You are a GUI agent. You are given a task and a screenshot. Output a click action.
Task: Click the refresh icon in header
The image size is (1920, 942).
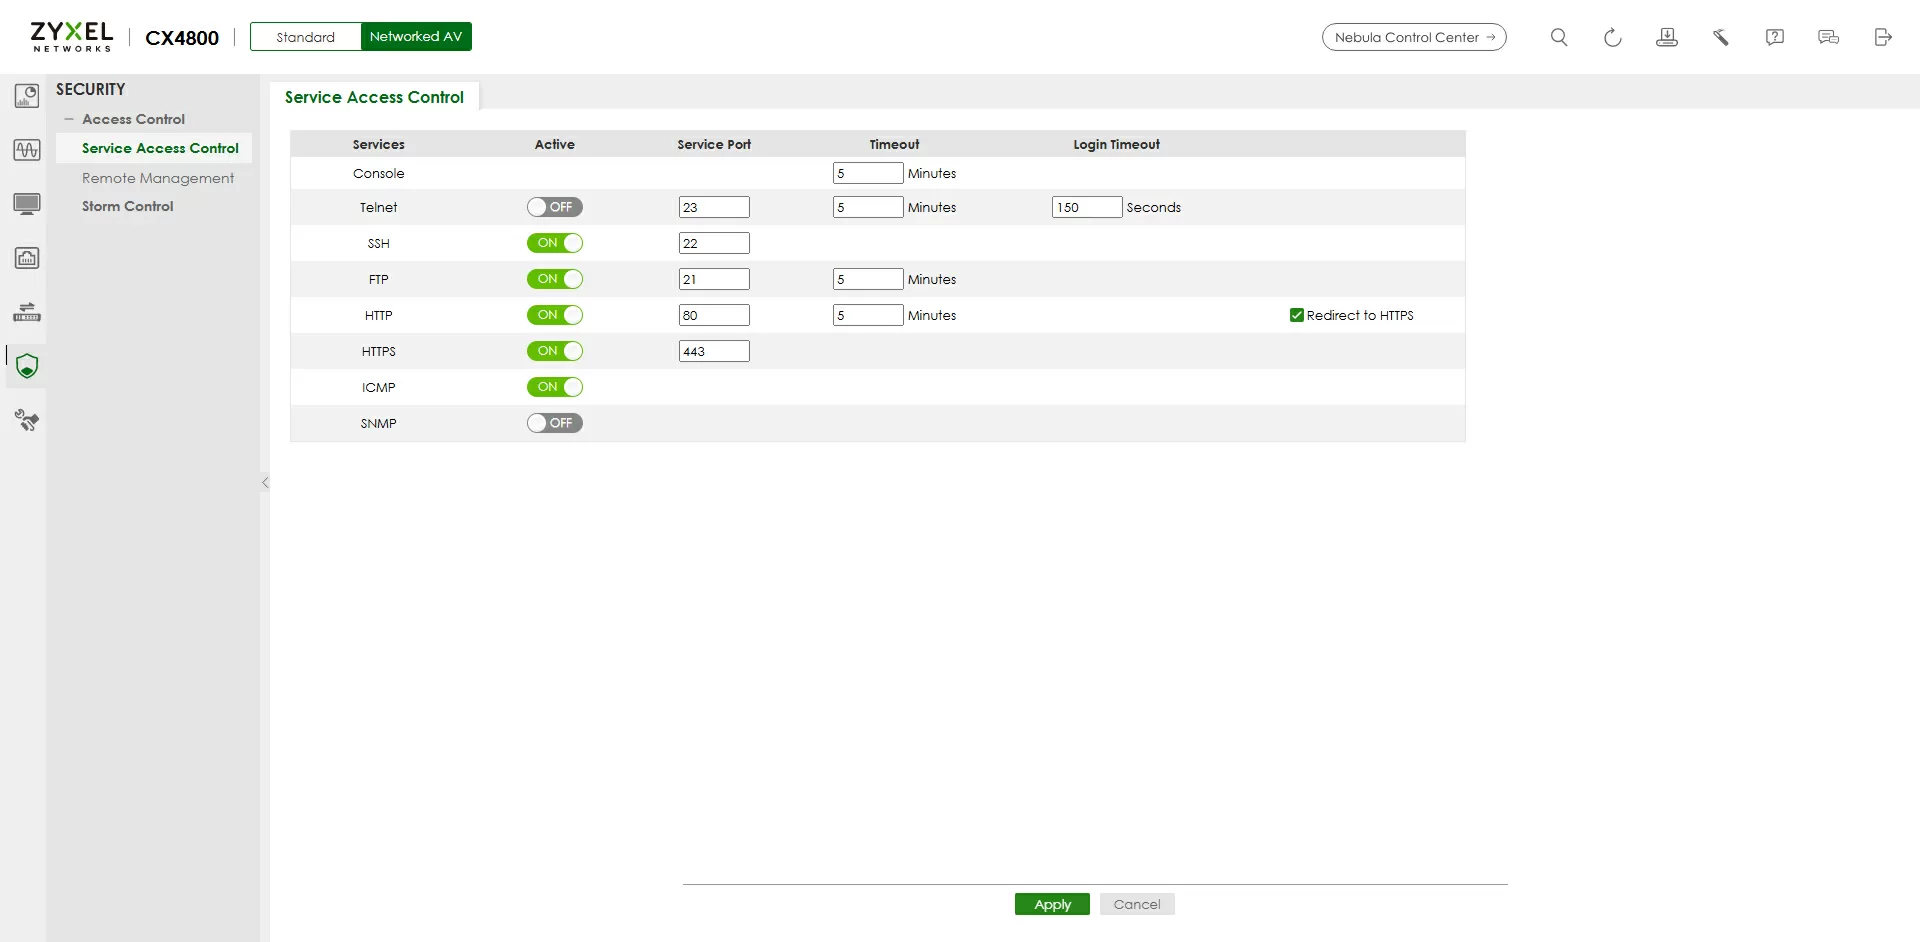1612,37
